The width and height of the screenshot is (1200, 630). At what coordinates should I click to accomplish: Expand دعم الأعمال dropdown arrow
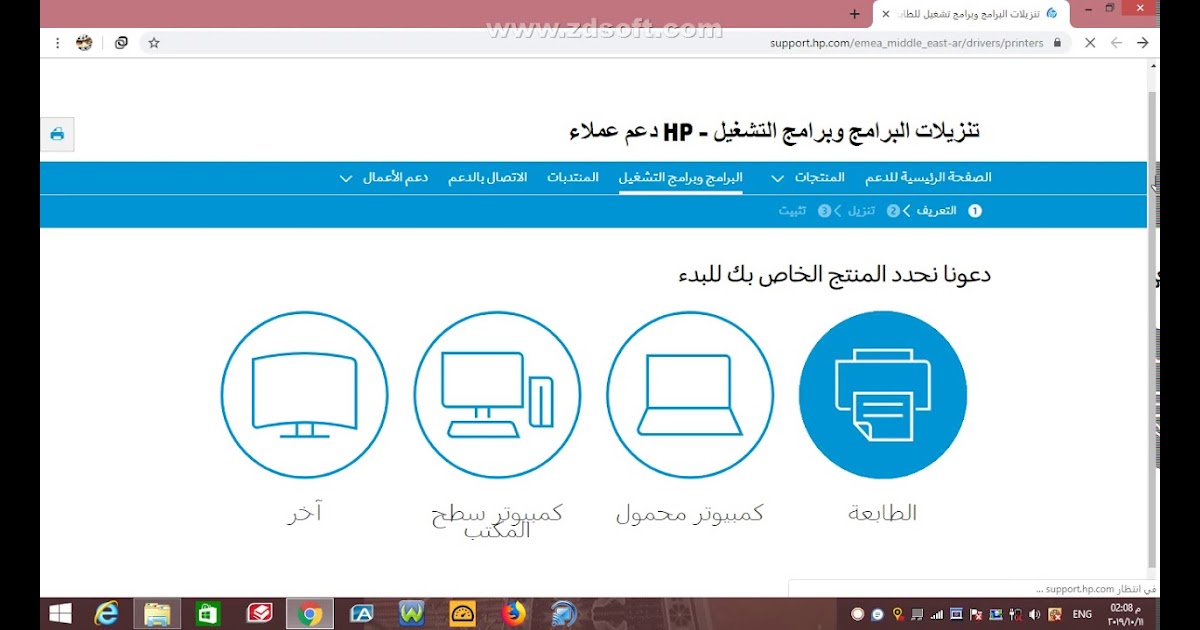pyautogui.click(x=346, y=178)
